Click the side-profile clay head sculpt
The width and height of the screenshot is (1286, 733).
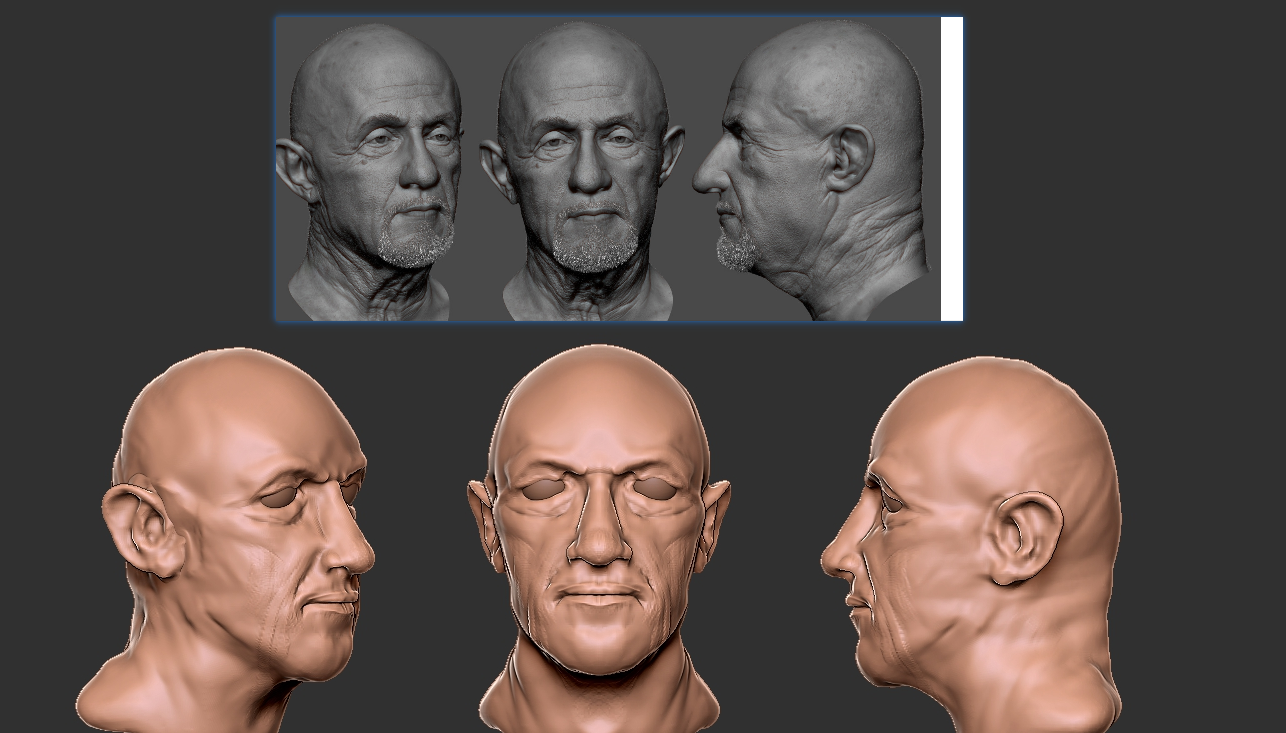[971, 545]
